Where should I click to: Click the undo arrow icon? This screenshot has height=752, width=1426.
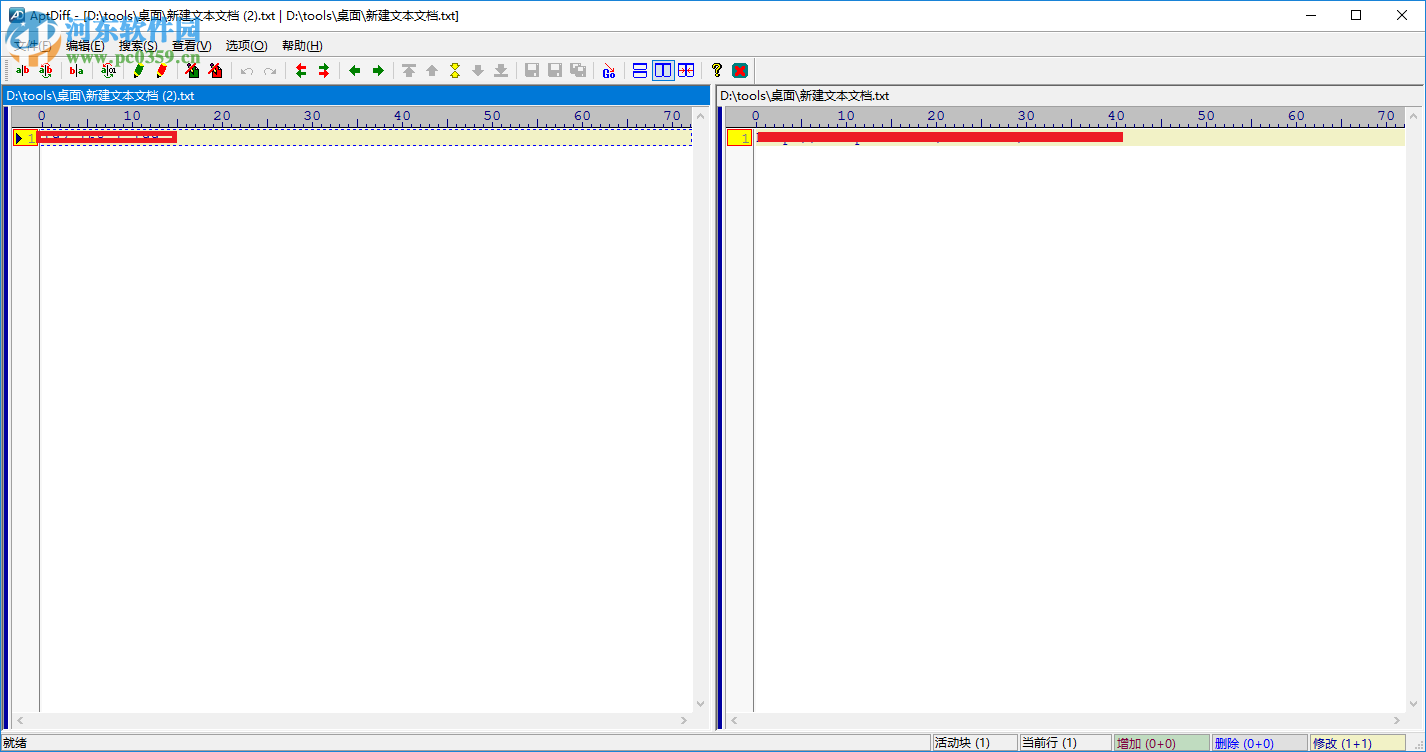[247, 70]
